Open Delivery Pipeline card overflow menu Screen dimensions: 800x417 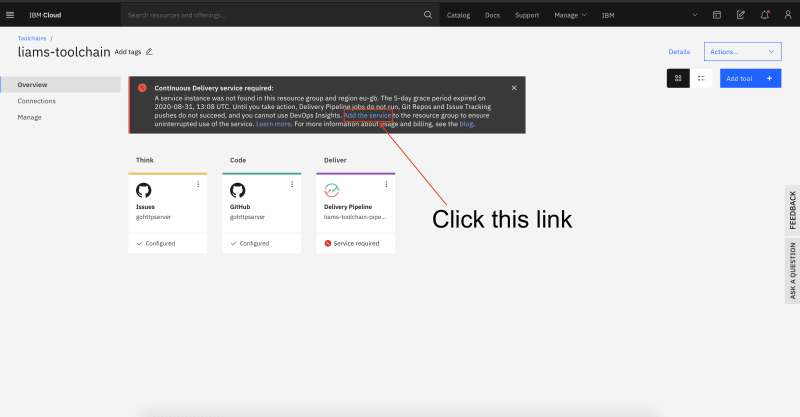coord(386,184)
